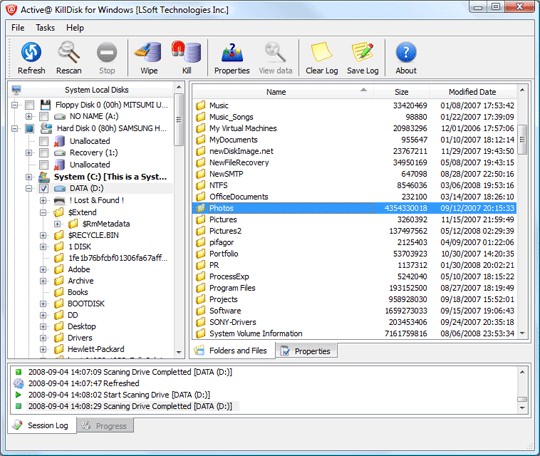540x456 pixels.
Task: Open the Tasks menu
Action: 45,28
